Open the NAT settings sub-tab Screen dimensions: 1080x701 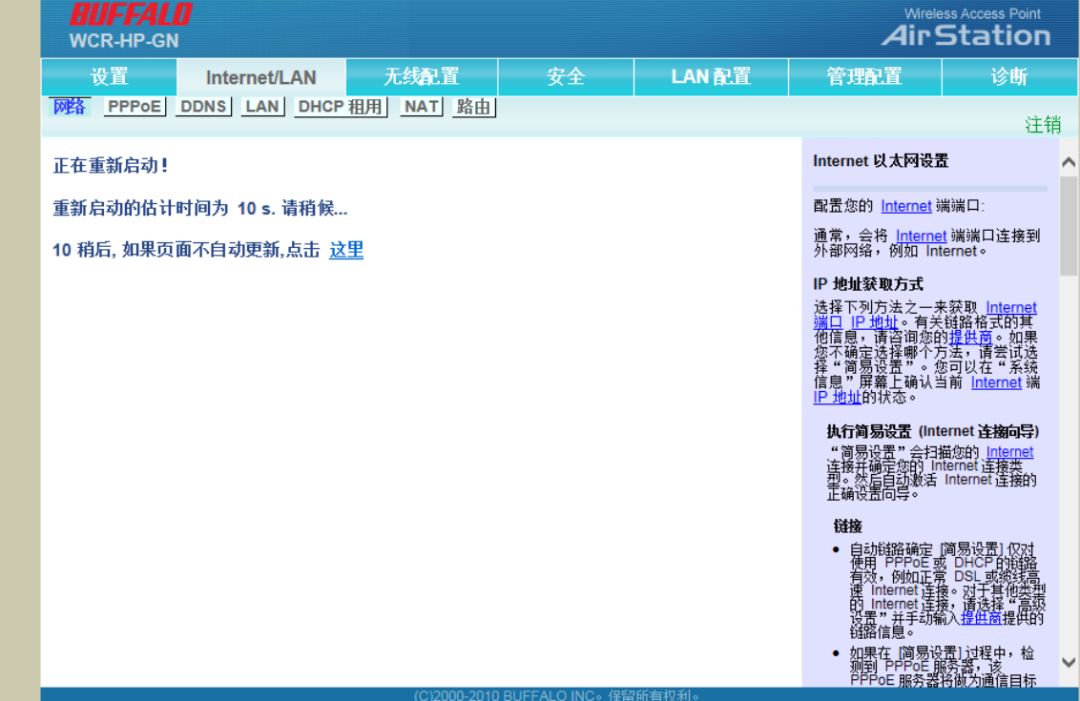click(x=419, y=107)
